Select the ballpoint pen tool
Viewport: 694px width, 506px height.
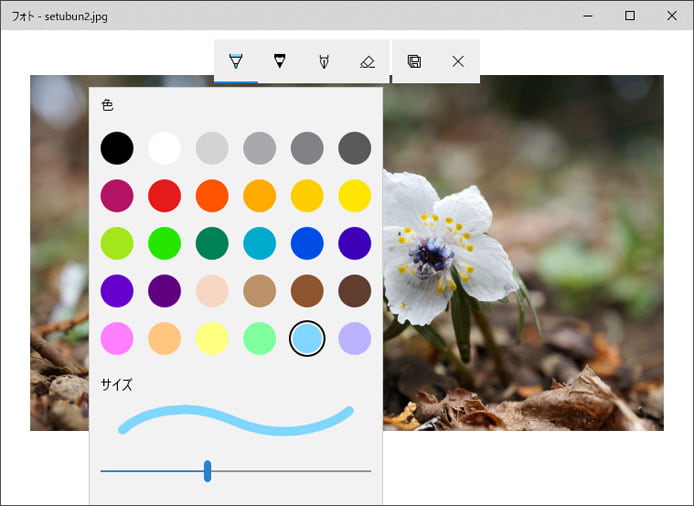click(x=236, y=61)
